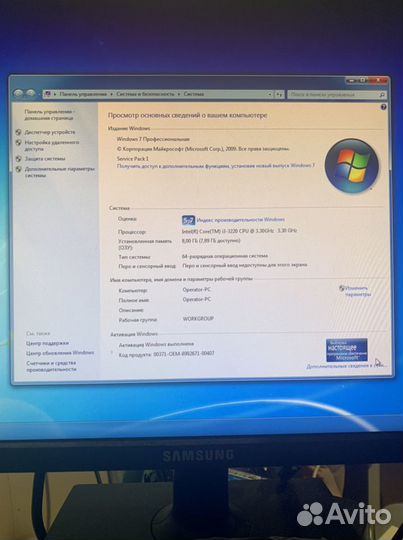The height and width of the screenshot is (540, 403).
Task: Open Диспетчер устройств link
Action: coord(50,132)
